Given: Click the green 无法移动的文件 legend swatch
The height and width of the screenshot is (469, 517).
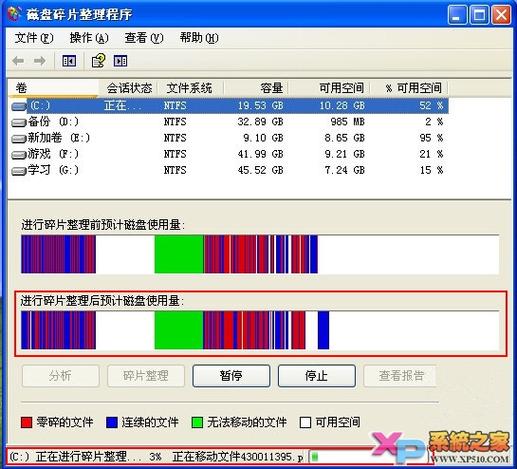Looking at the screenshot, I should click(x=197, y=423).
